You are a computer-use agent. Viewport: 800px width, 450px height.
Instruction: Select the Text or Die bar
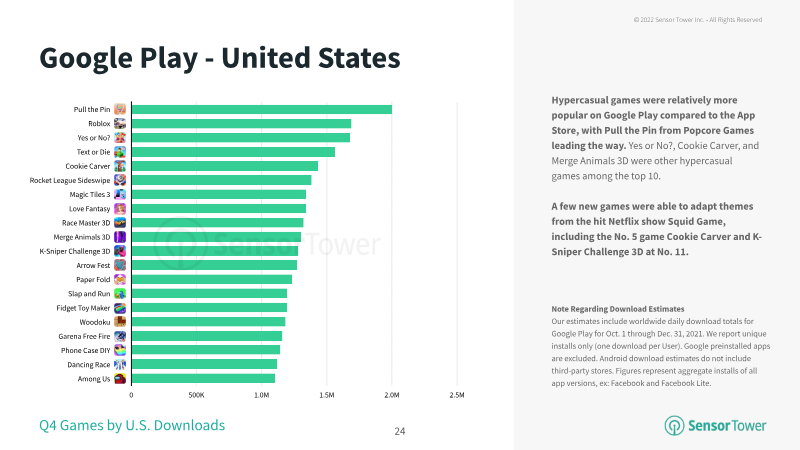click(x=233, y=152)
